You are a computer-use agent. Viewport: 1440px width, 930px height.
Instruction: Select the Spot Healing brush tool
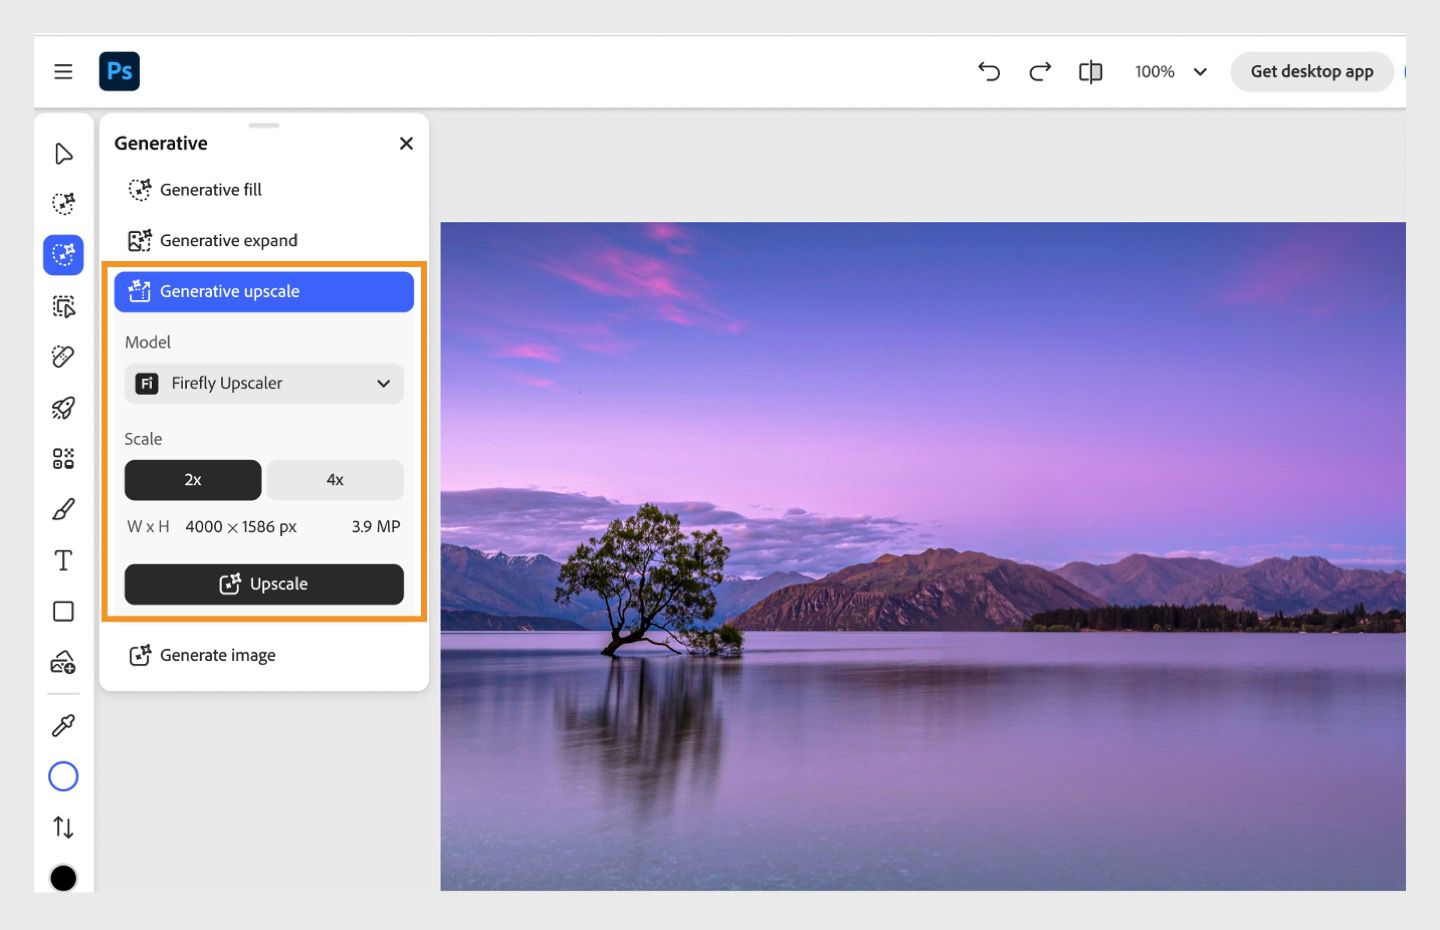(x=63, y=356)
